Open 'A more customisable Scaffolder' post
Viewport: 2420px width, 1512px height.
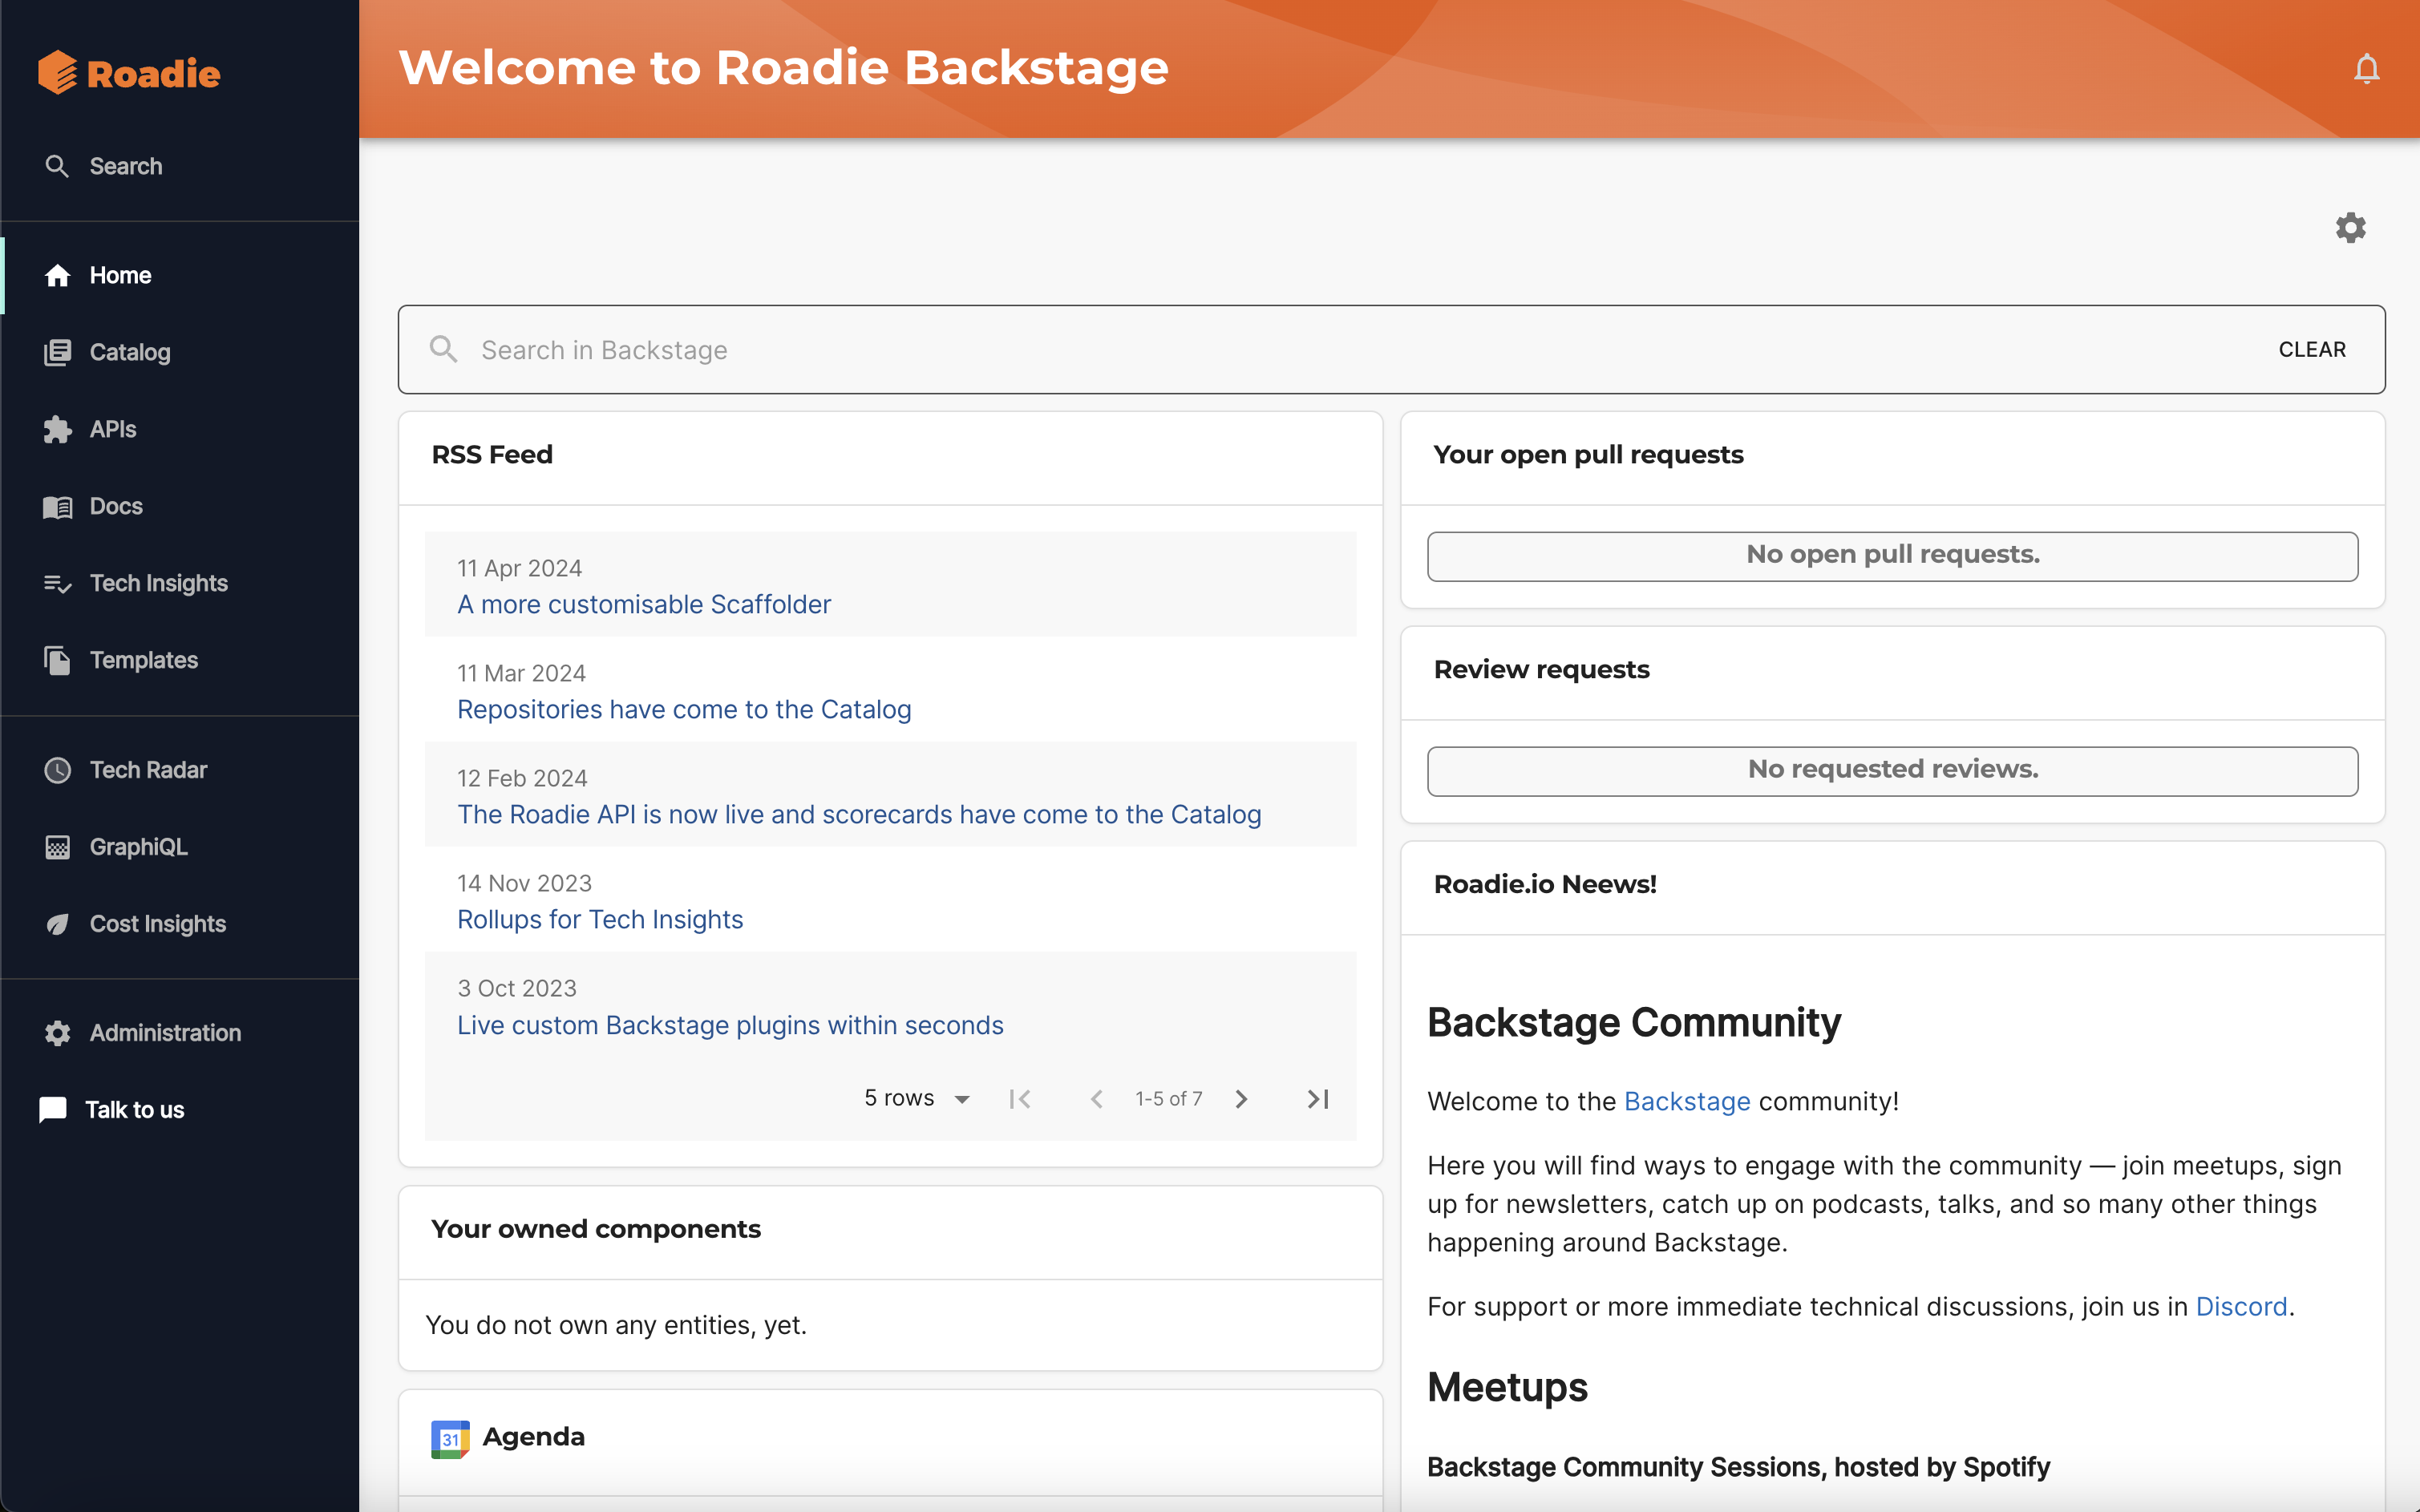[x=644, y=604]
